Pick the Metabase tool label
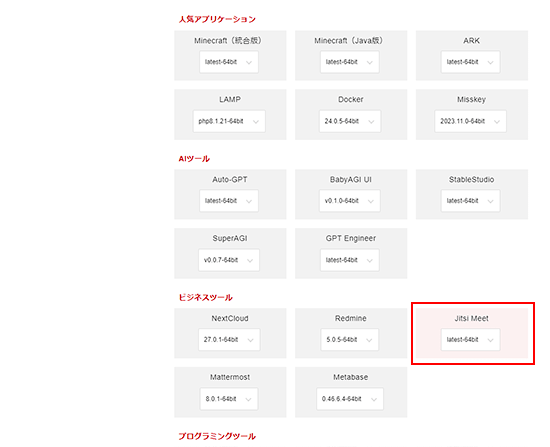 point(351,378)
